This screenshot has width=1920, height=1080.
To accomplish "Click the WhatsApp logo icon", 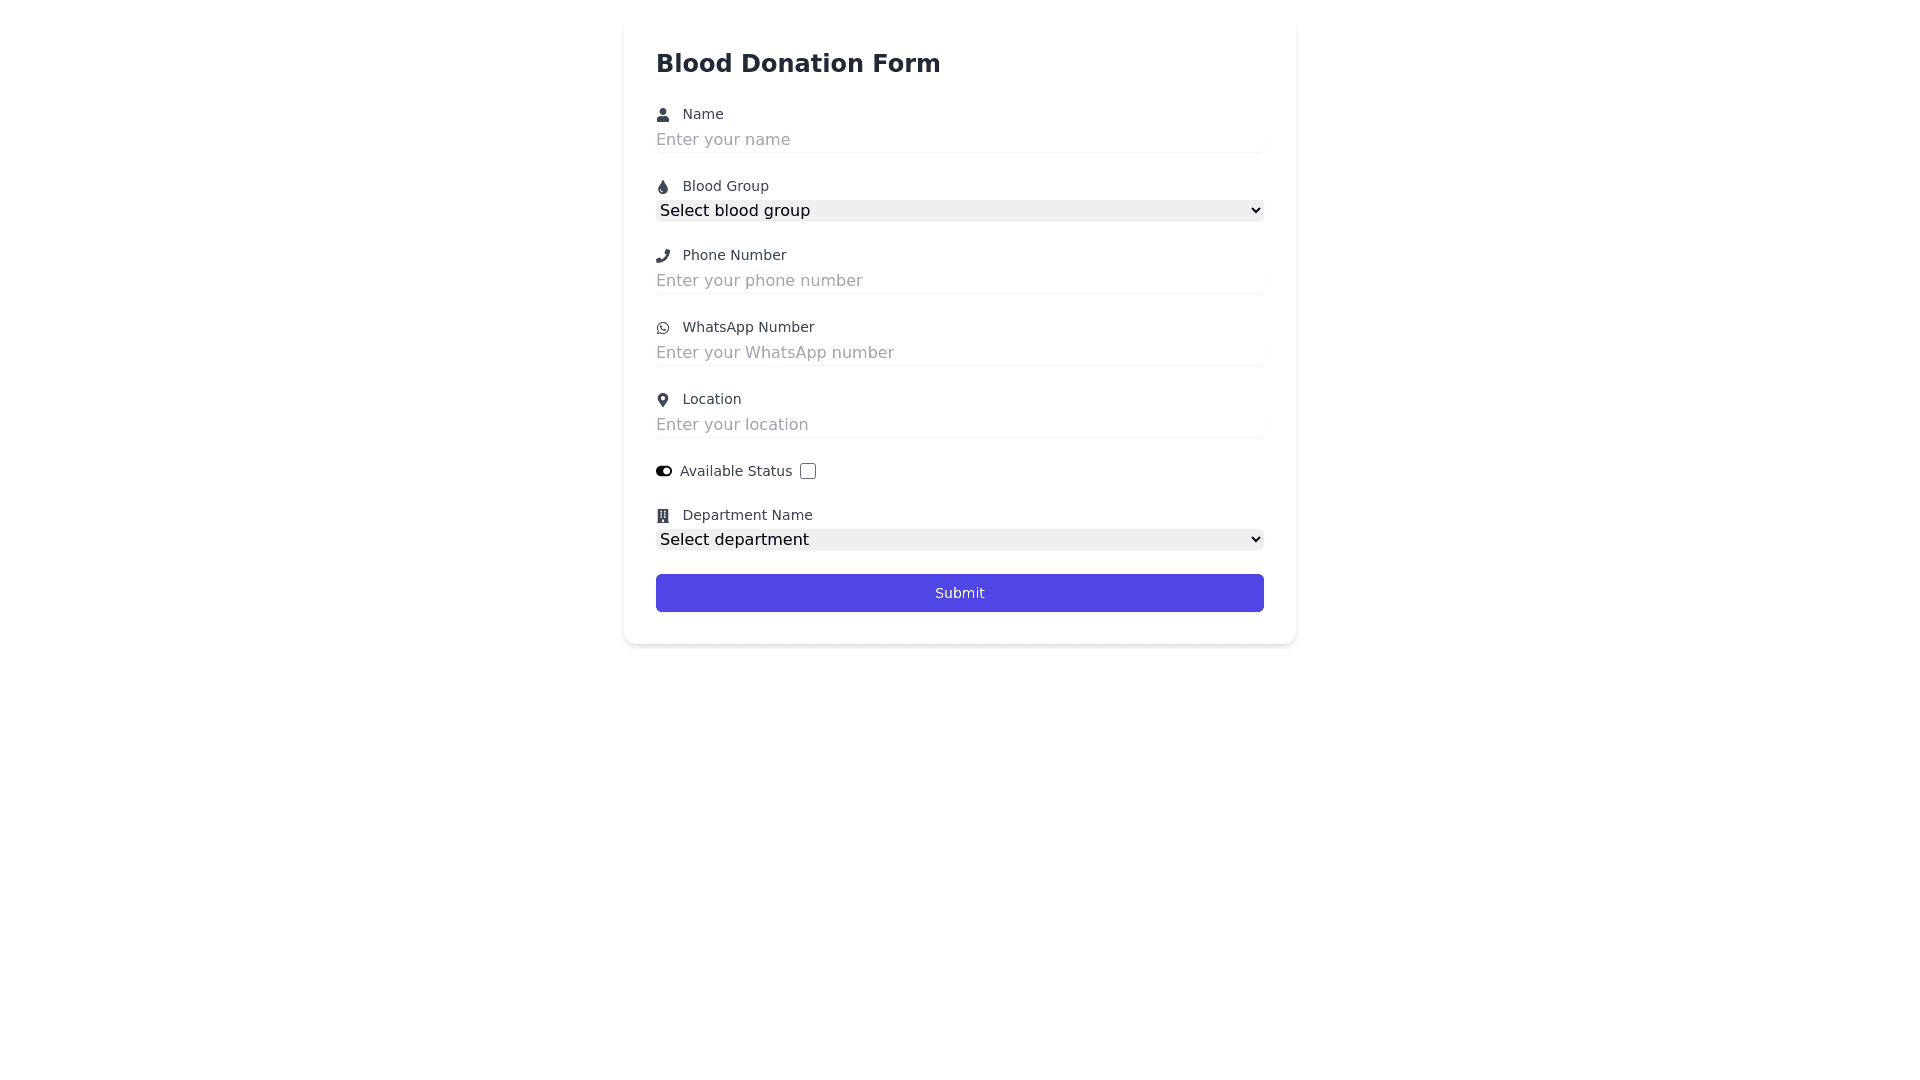I will tap(662, 328).
